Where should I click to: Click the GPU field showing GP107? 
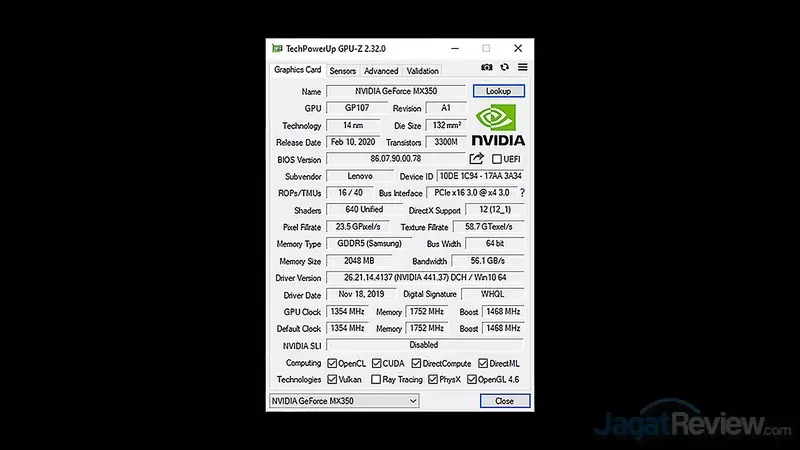pyautogui.click(x=357, y=108)
